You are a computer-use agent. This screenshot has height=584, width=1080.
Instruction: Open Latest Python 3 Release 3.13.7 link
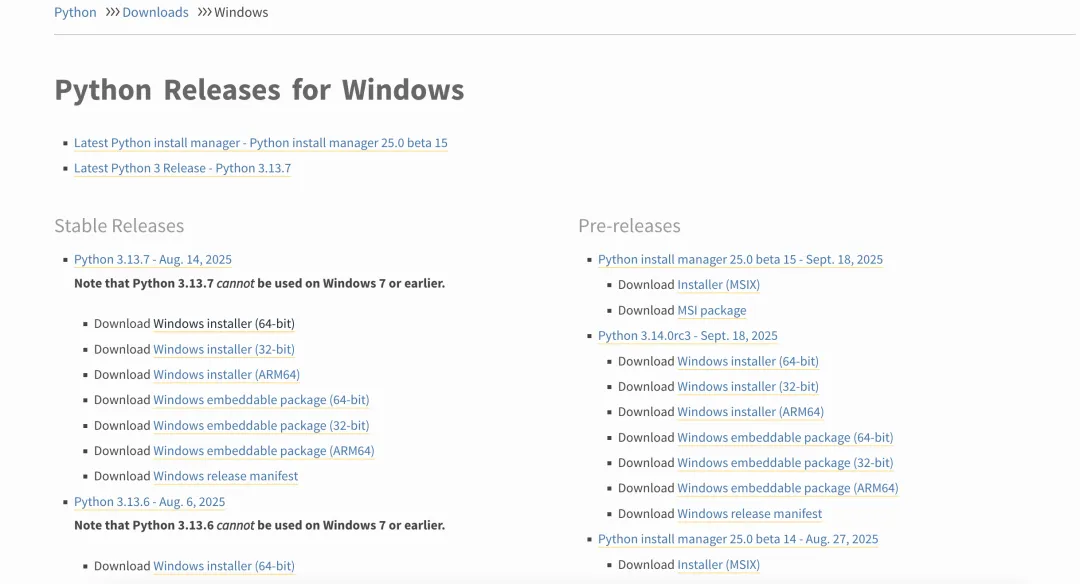pyautogui.click(x=183, y=168)
